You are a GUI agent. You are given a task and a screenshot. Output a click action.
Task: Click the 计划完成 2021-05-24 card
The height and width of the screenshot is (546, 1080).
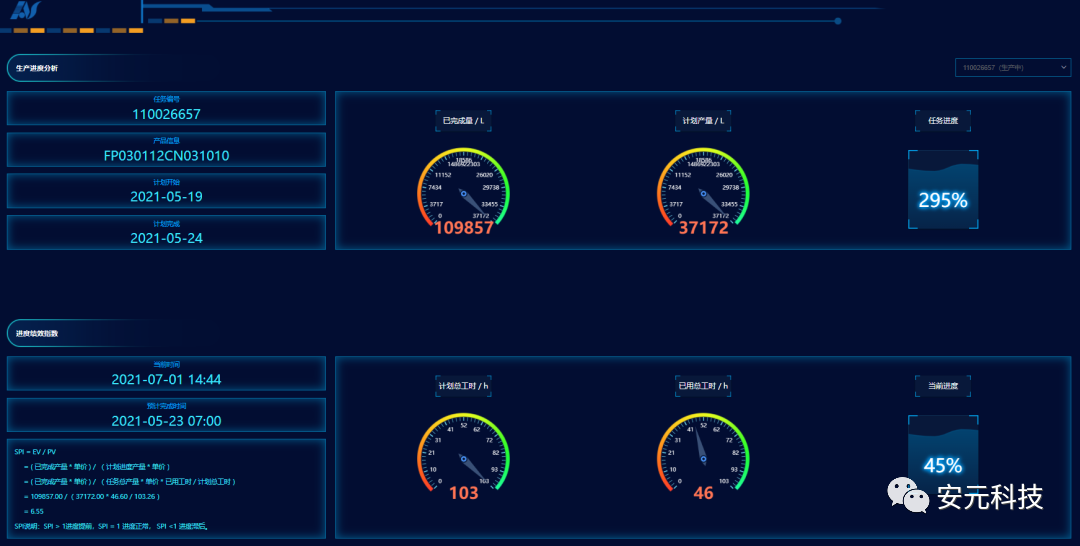pyautogui.click(x=166, y=232)
